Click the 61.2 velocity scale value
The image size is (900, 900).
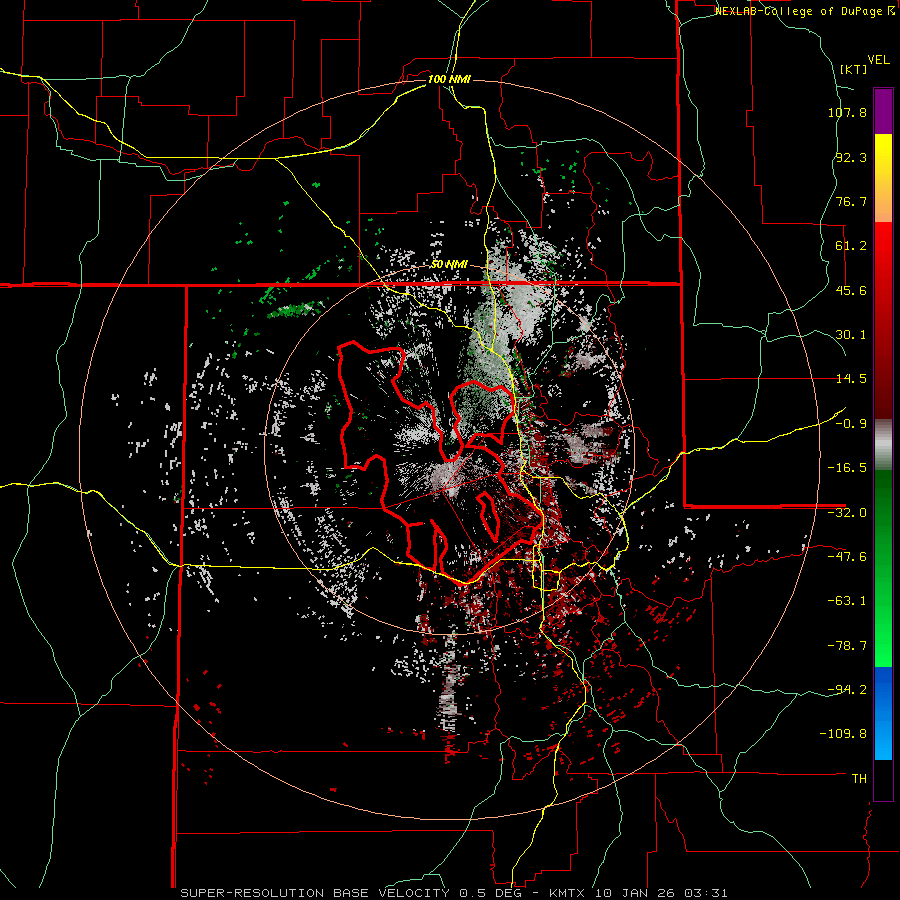point(851,246)
